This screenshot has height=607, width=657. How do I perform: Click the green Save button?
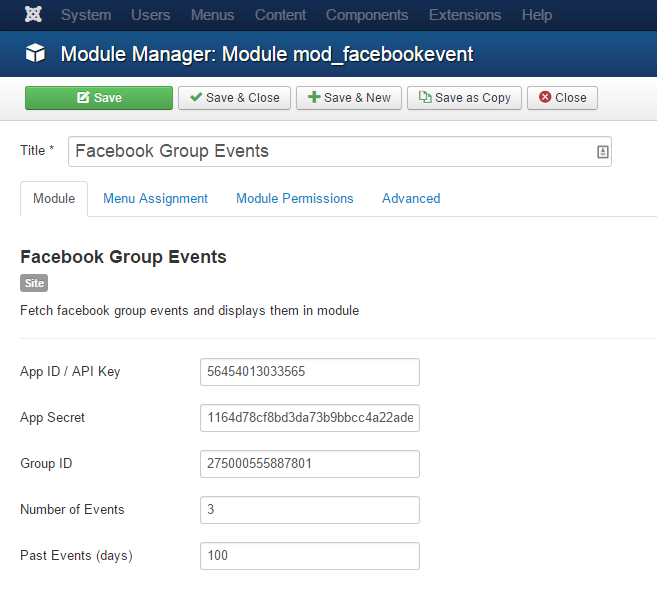99,98
